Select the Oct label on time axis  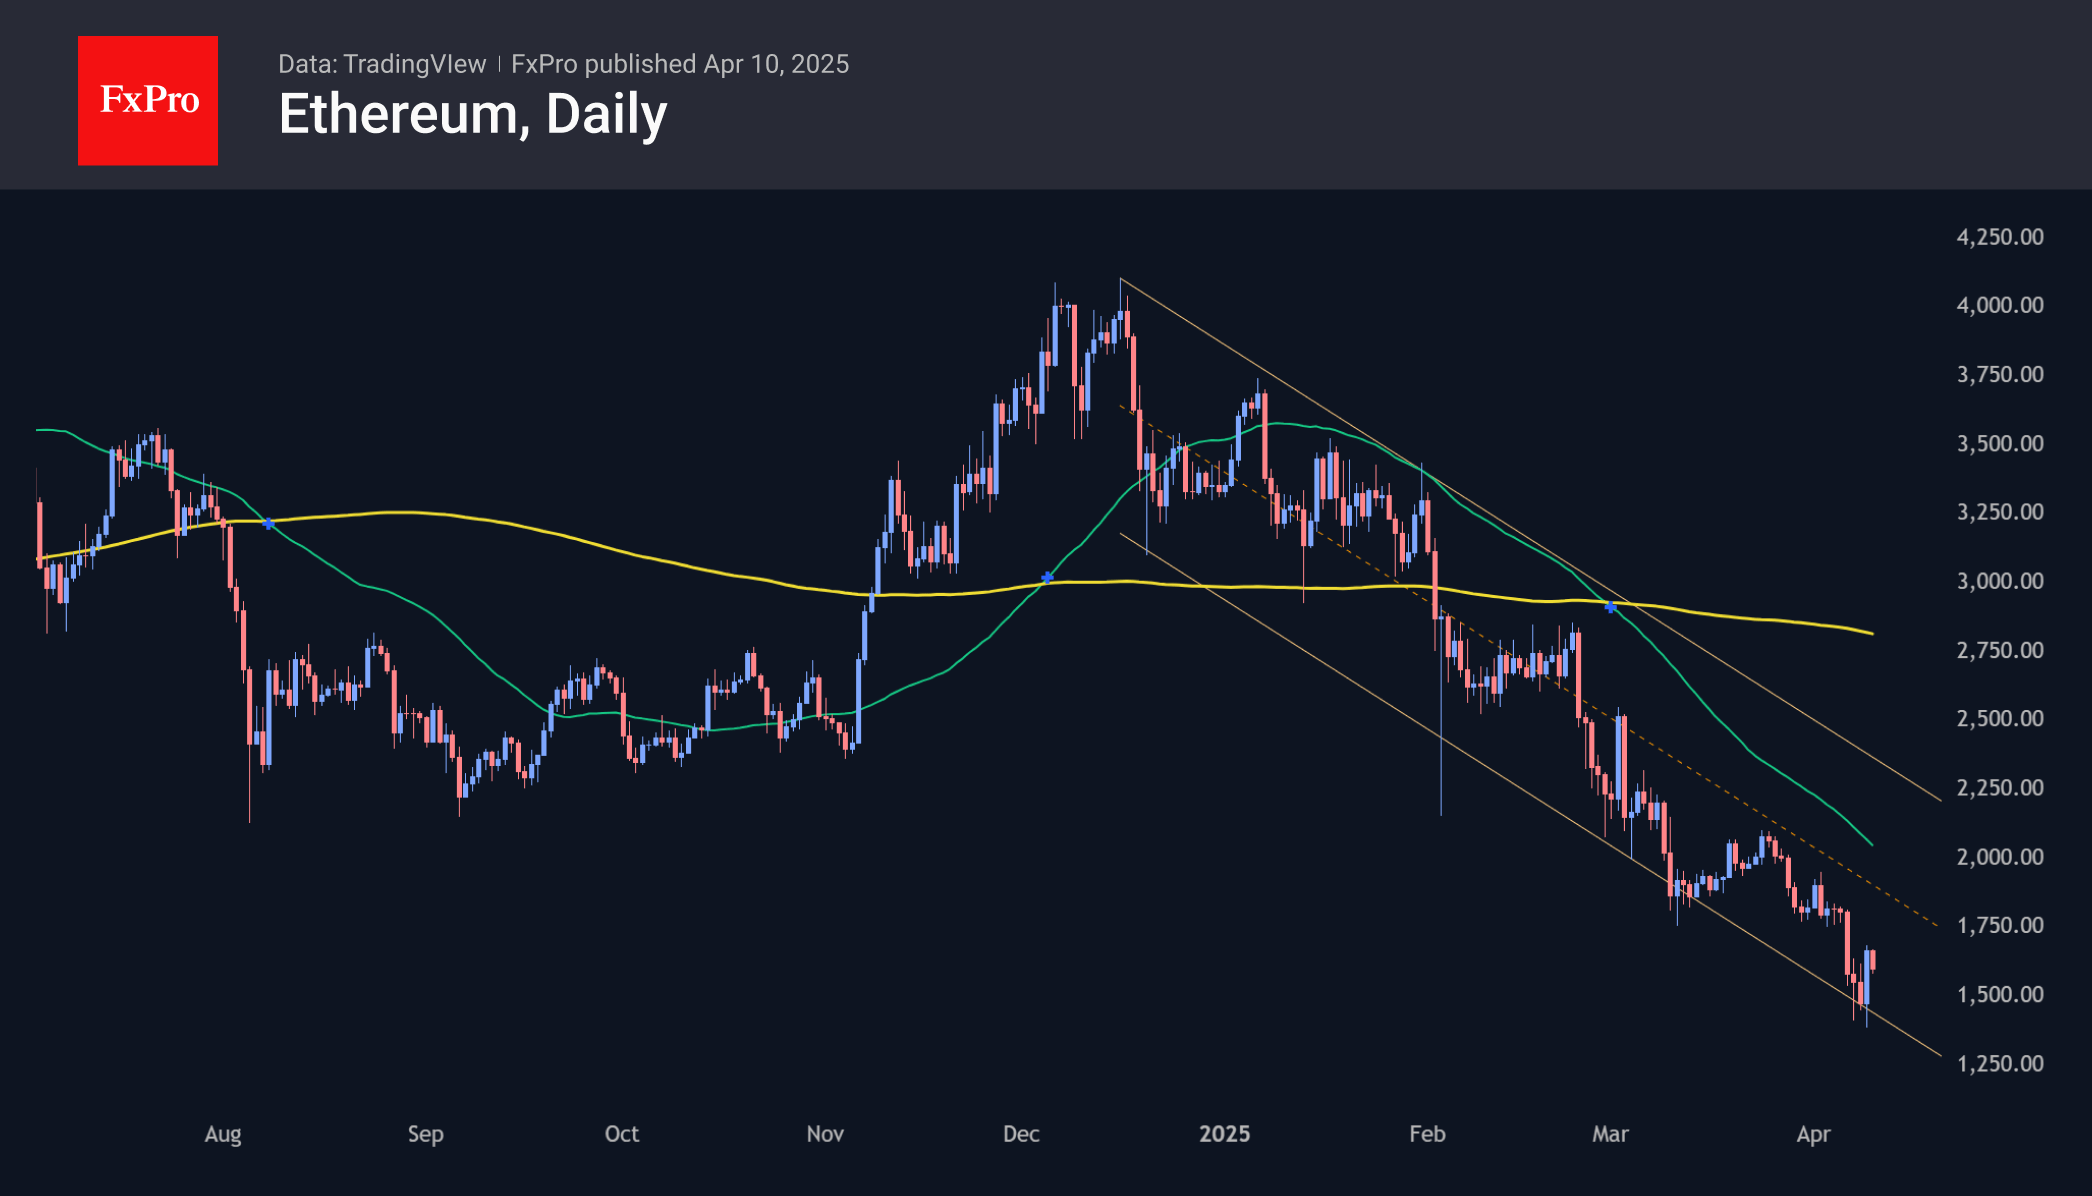click(x=621, y=1134)
